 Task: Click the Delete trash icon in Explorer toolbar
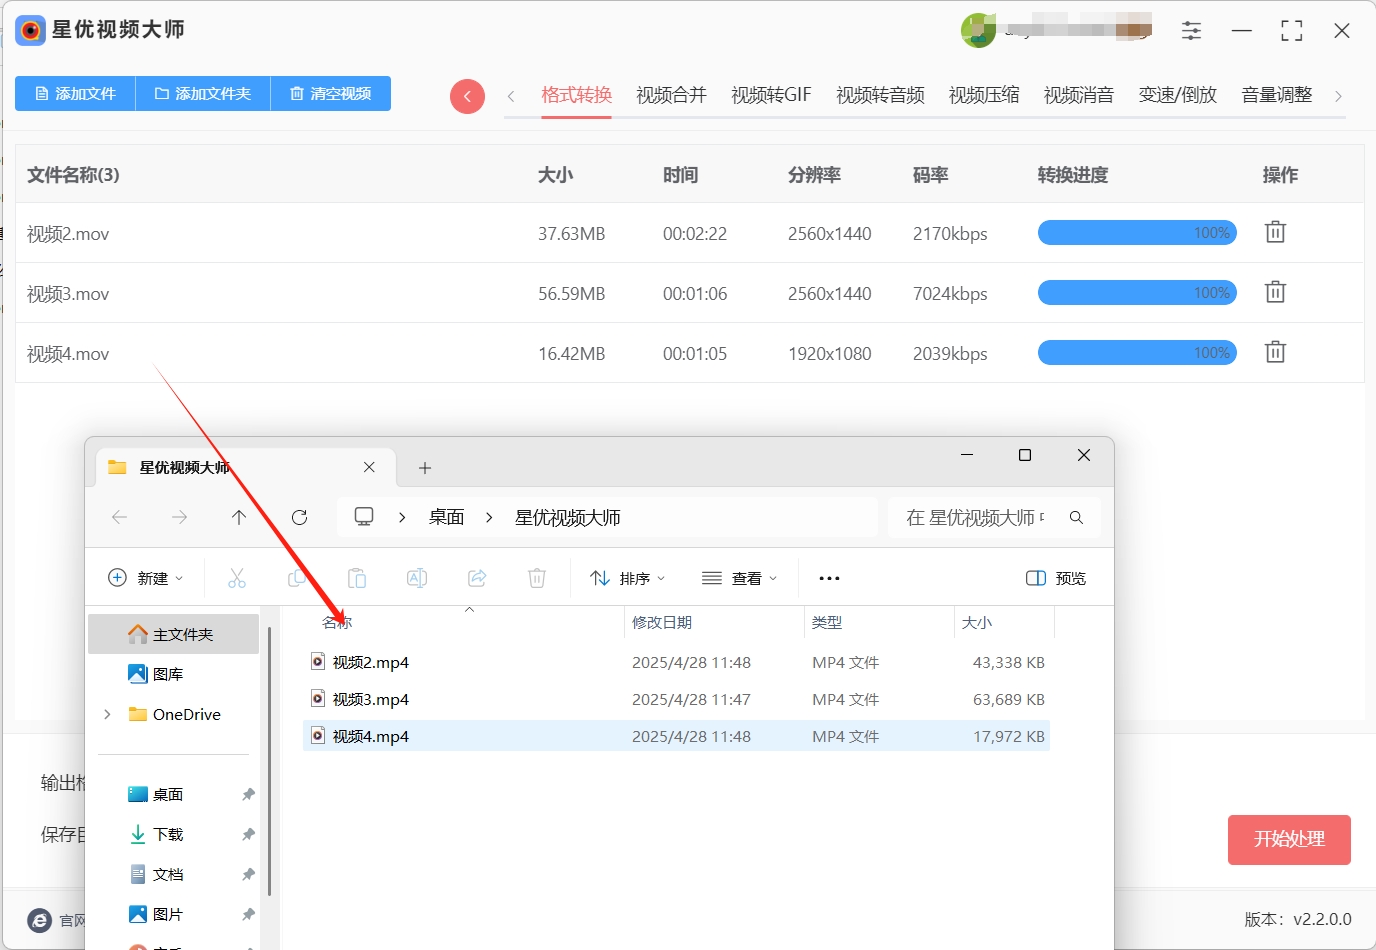click(x=537, y=578)
